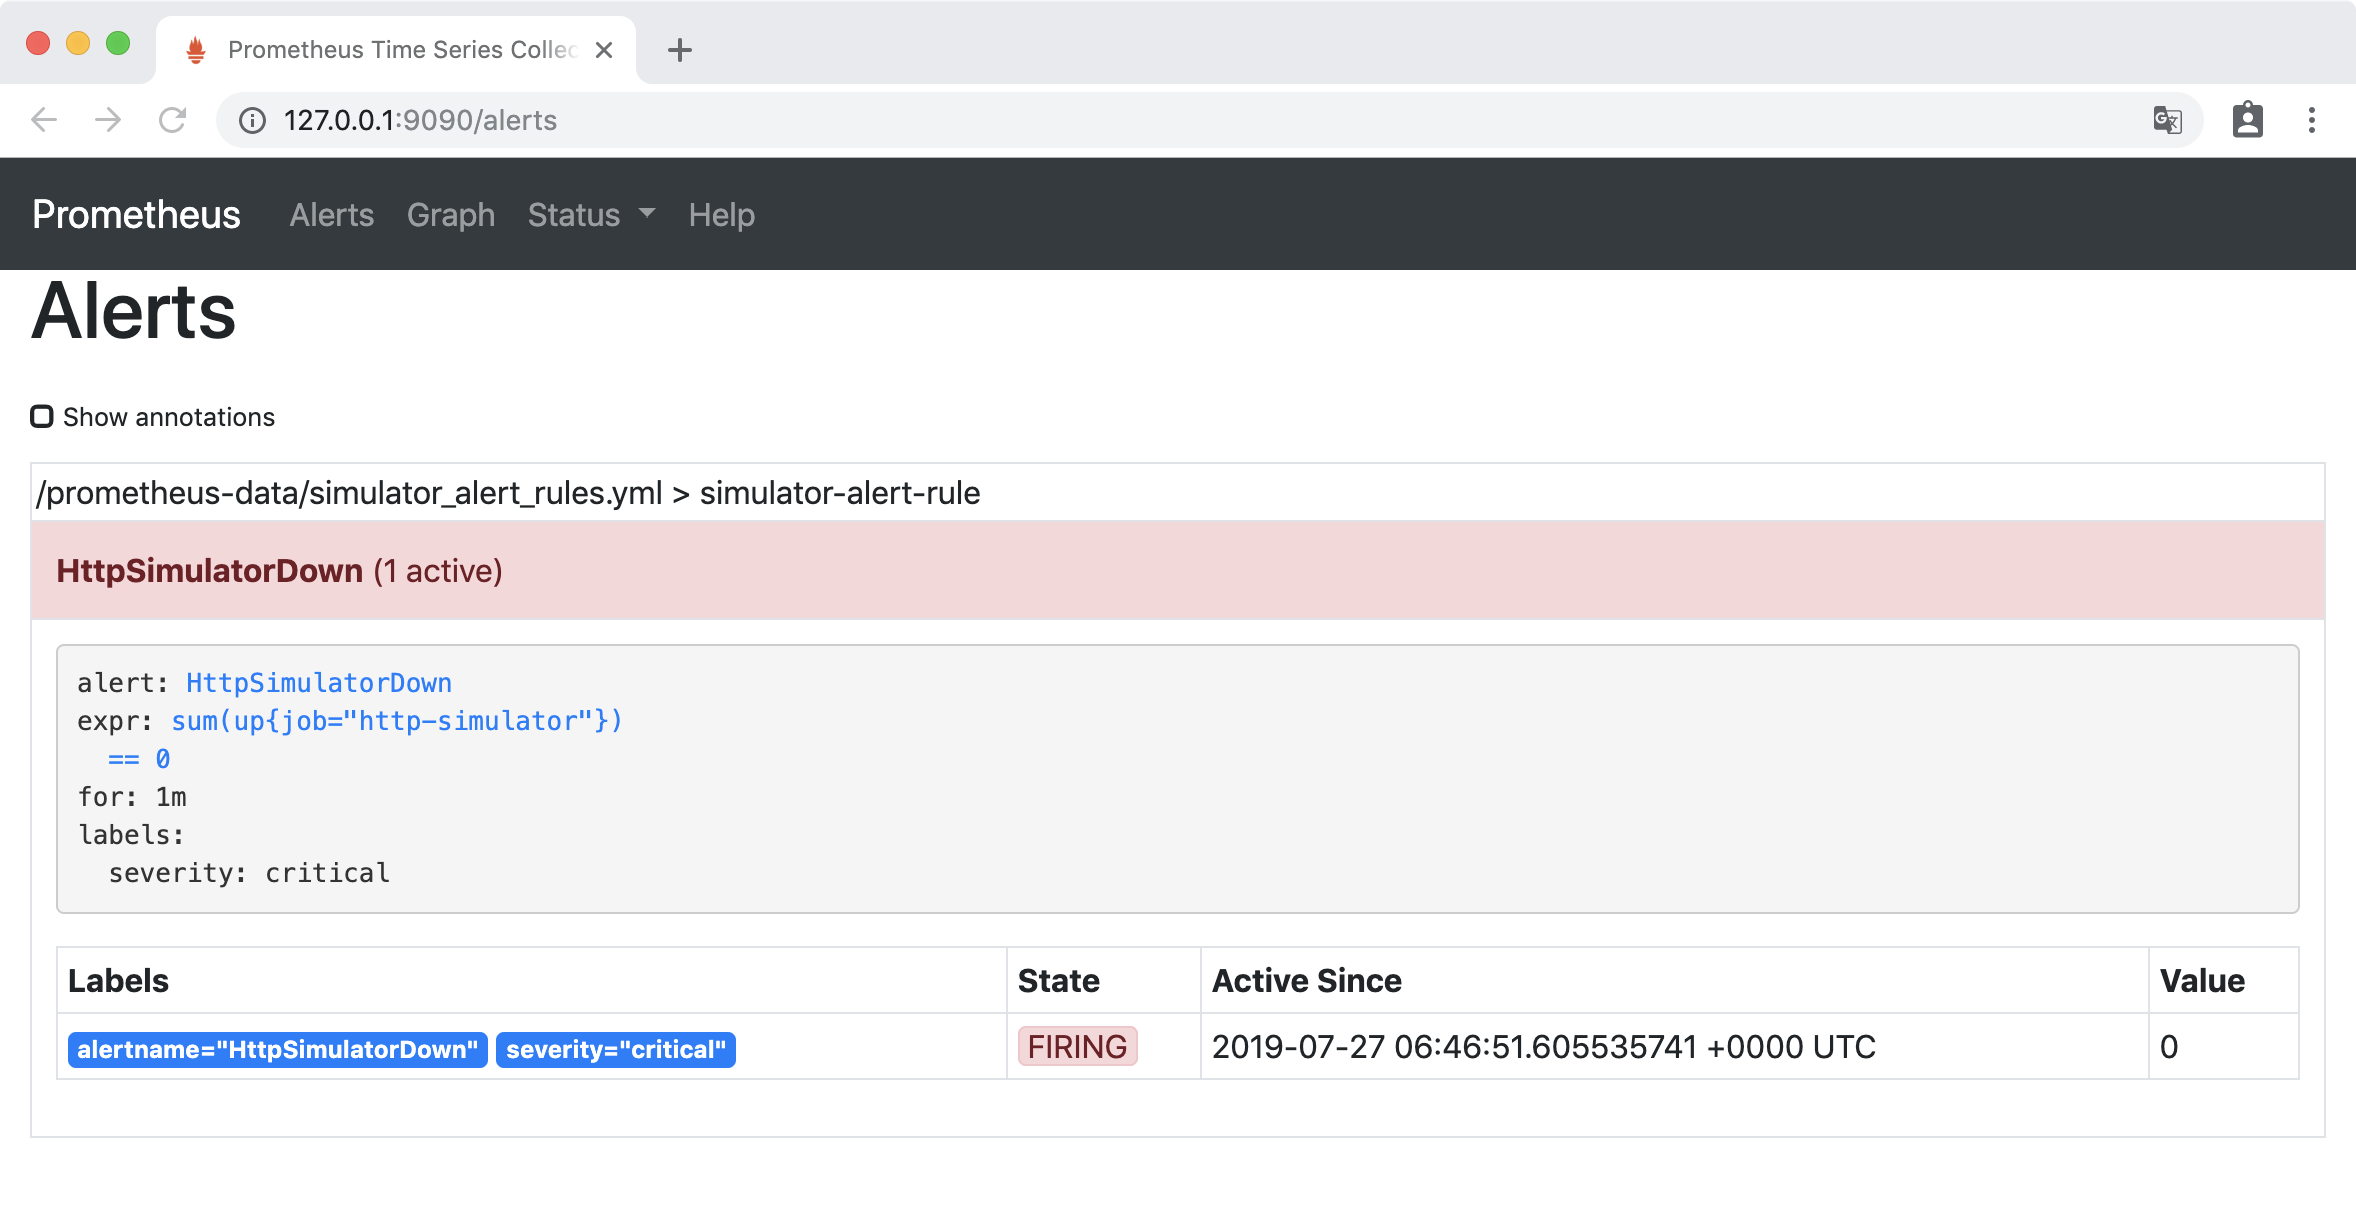Open the Alerts navigation item
Image resolution: width=2356 pixels, height=1210 pixels.
331,215
